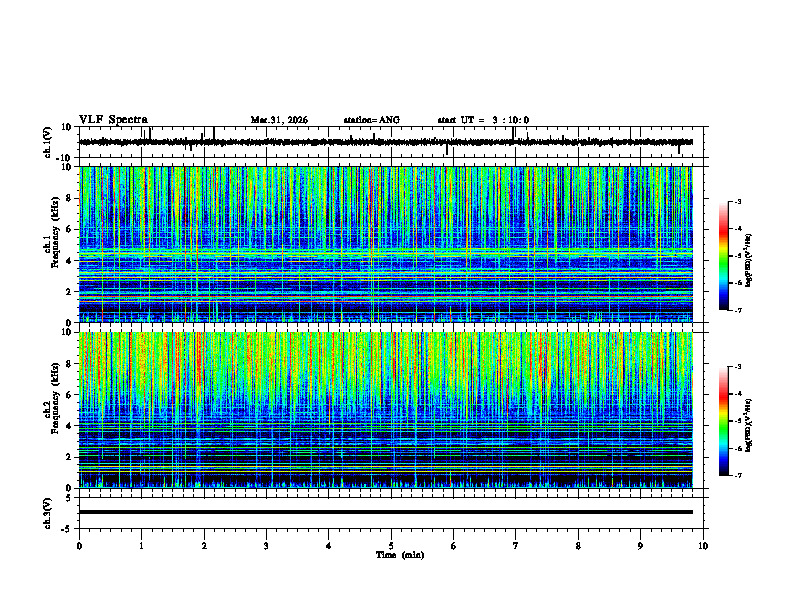Click the "8" kHz tick of ch.1 spectrogram
This screenshot has width=792, height=612.
pyautogui.click(x=69, y=198)
